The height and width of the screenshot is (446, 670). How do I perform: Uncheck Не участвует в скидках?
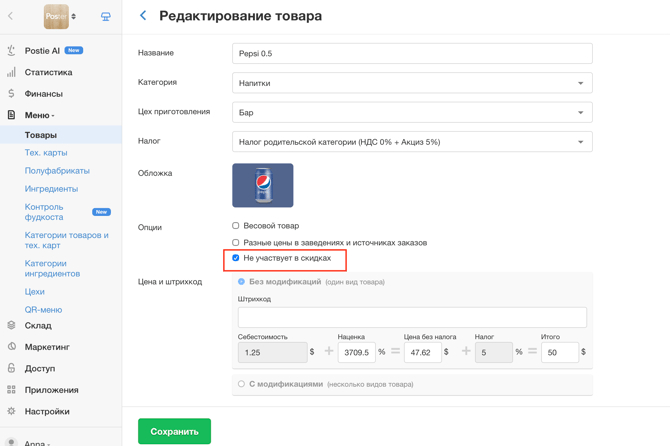click(x=235, y=258)
